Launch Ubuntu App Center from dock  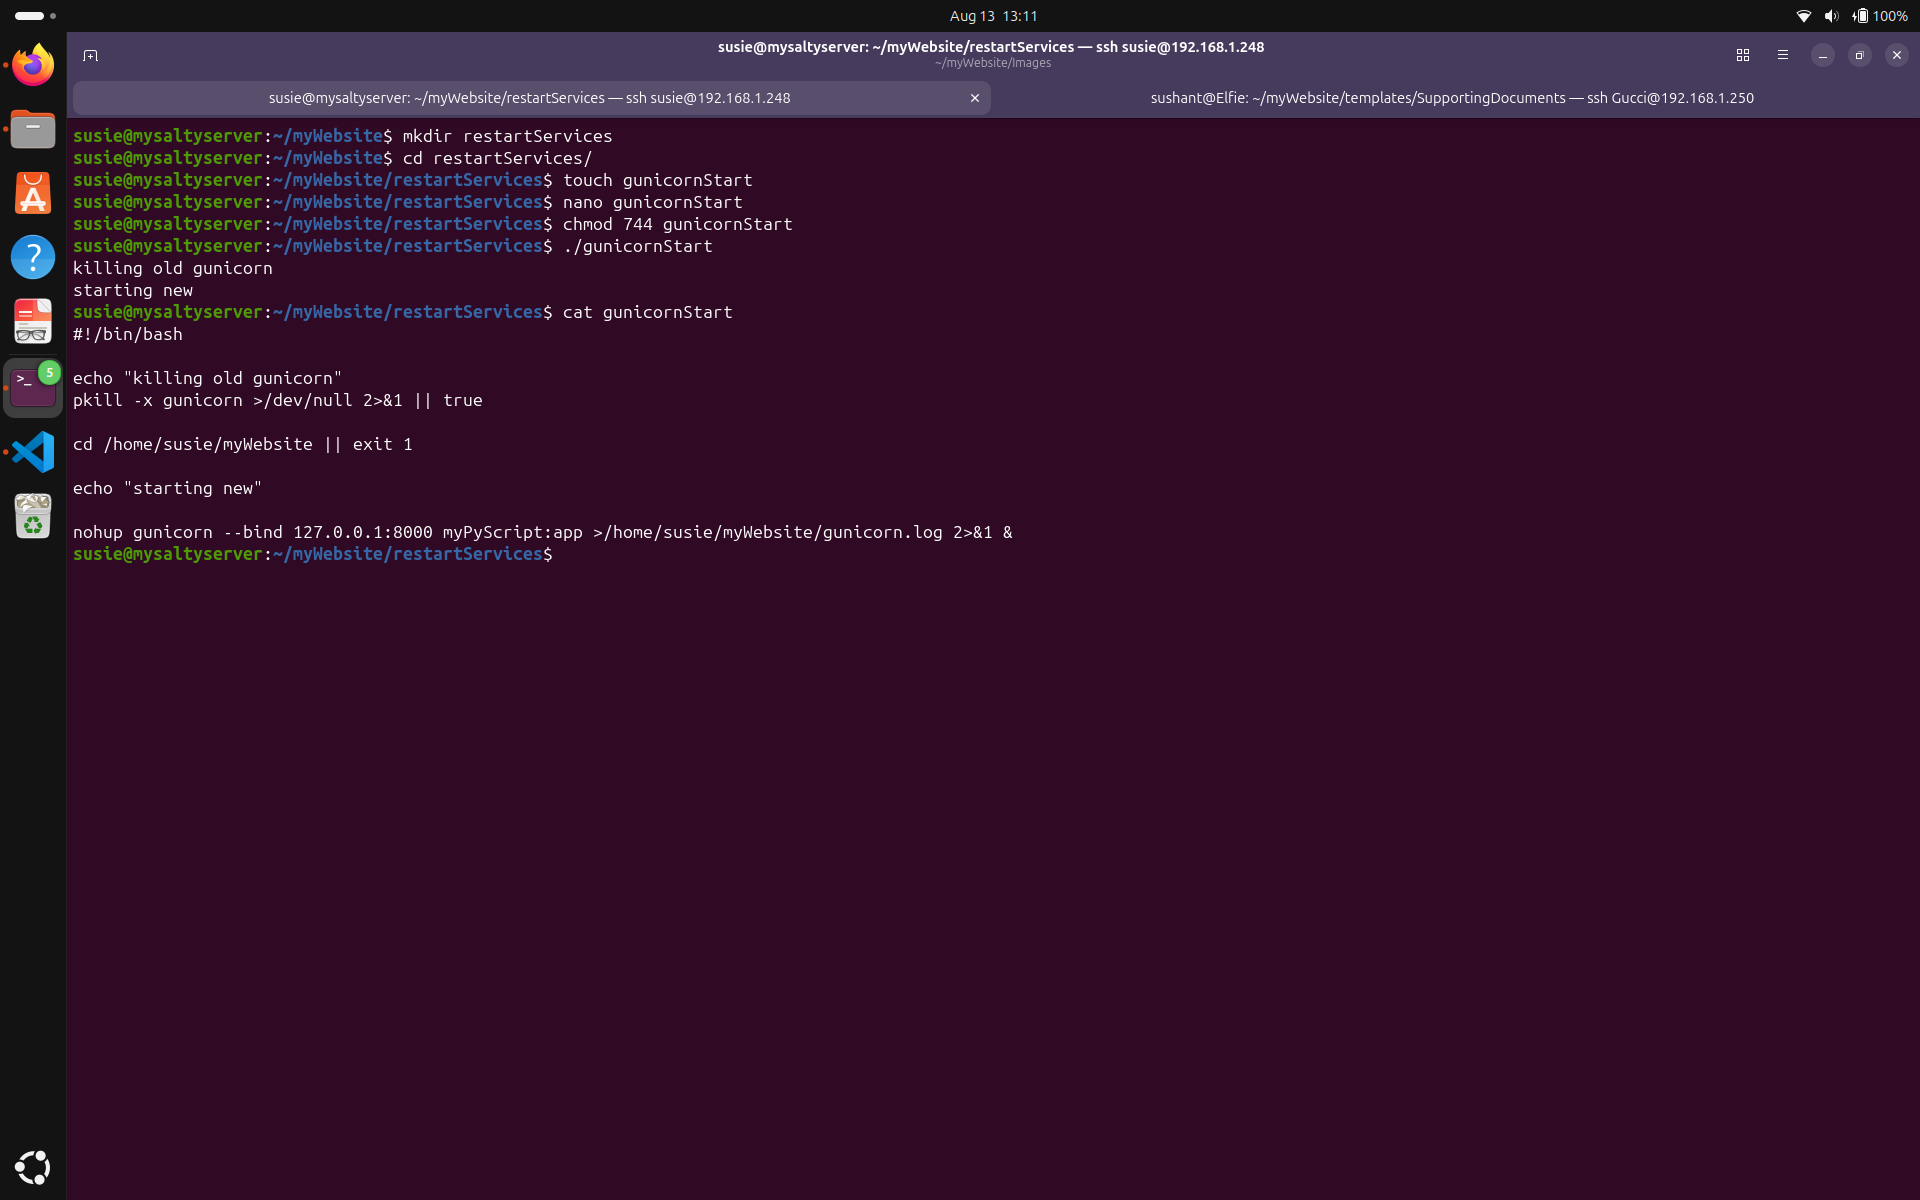click(33, 193)
